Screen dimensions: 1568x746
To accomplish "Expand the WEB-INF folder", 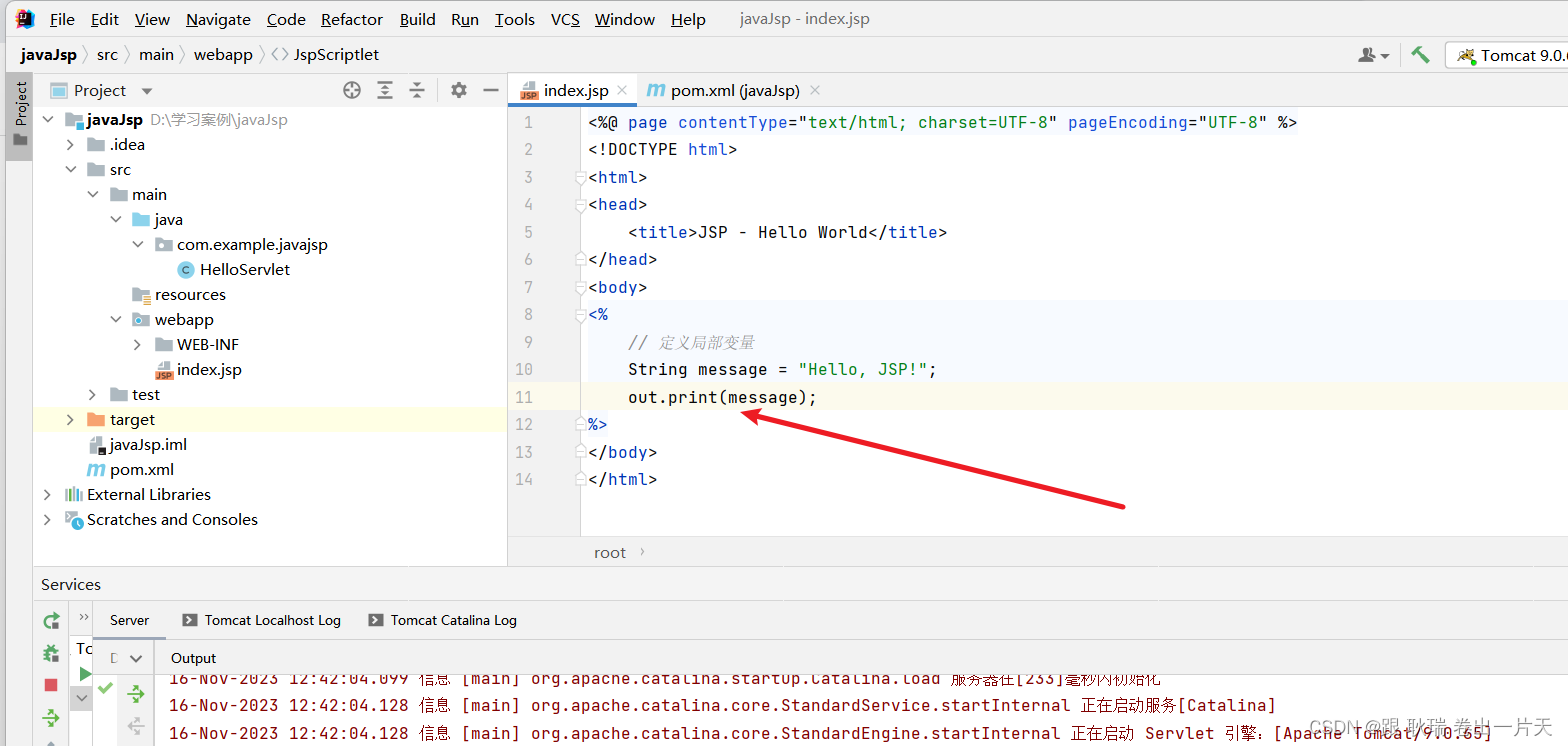I will click(138, 345).
